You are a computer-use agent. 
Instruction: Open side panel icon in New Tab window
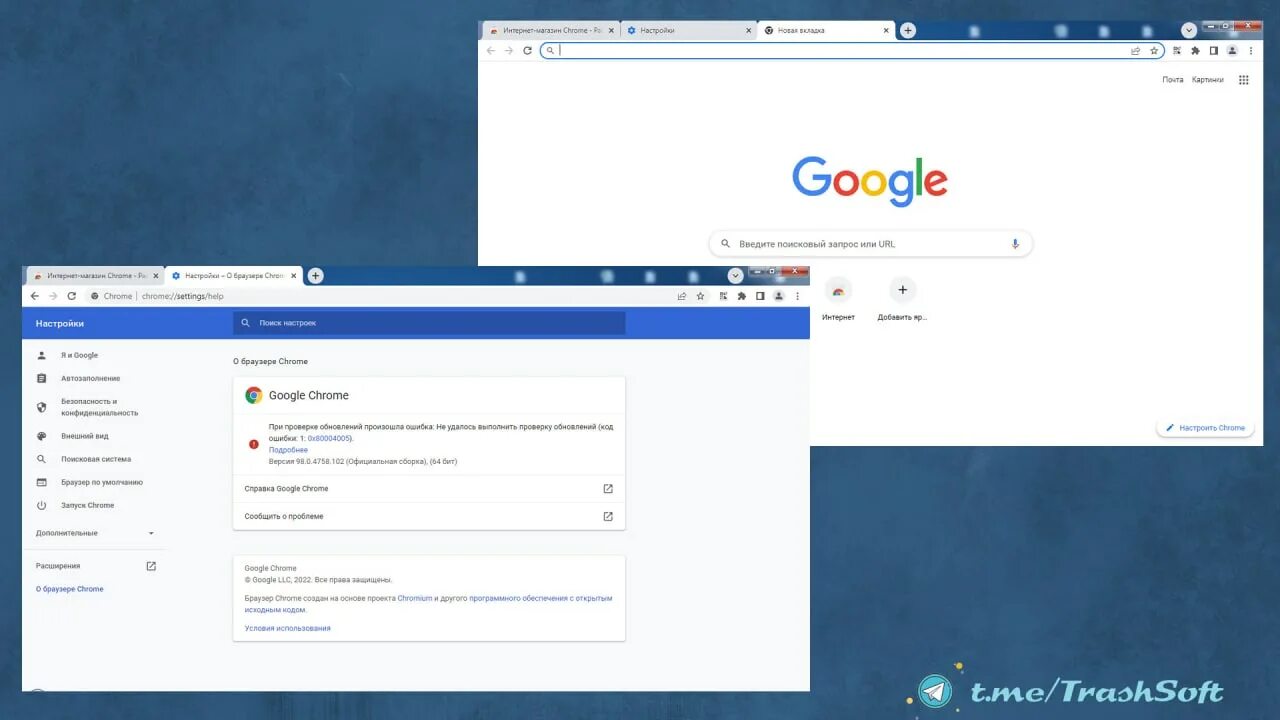coord(1214,50)
